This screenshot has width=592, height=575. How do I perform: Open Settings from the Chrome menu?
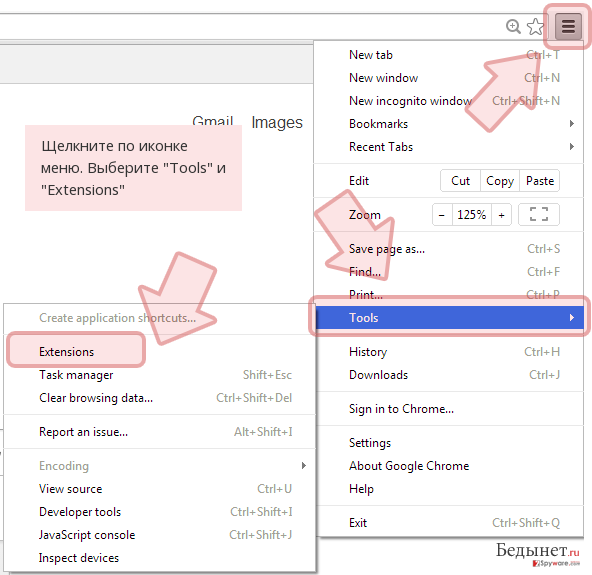click(x=370, y=442)
